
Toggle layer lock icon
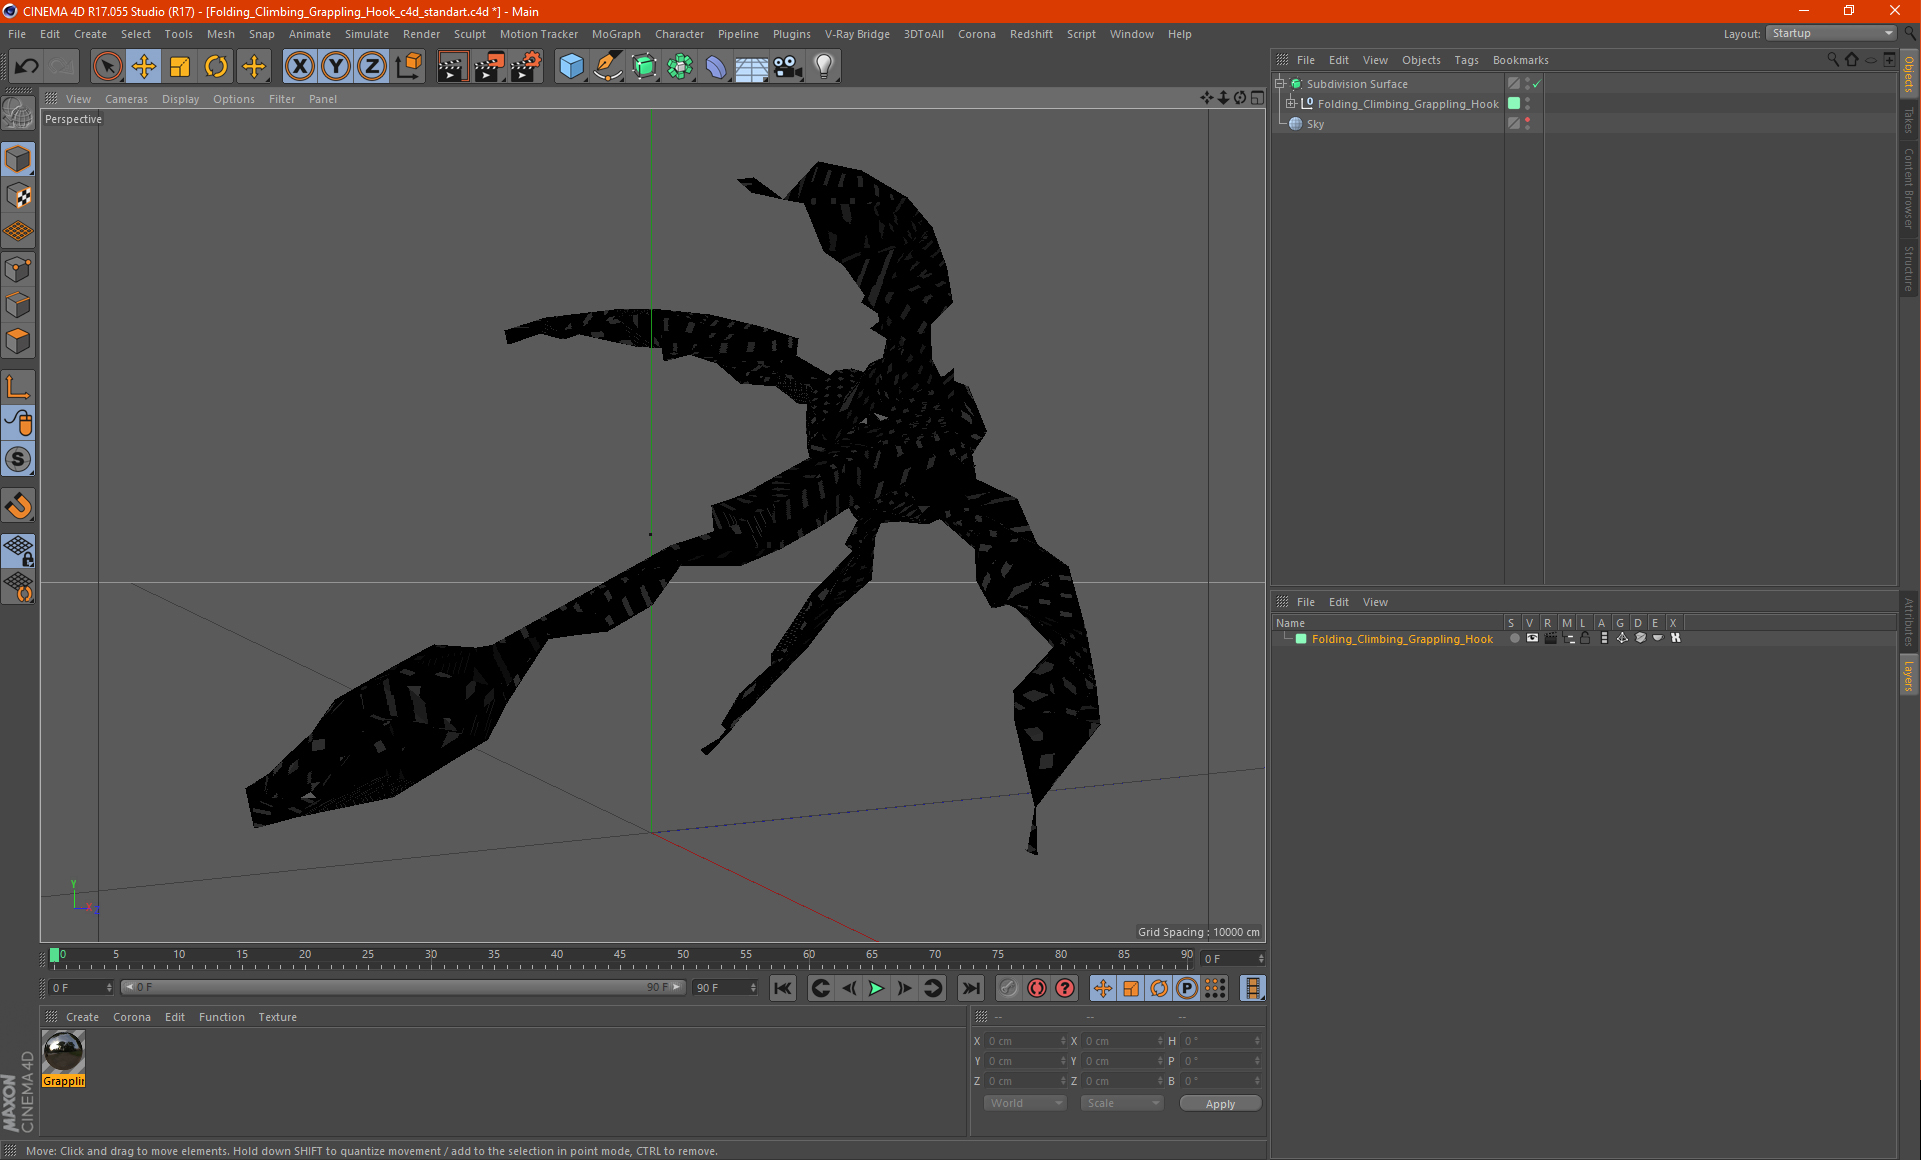point(1585,638)
